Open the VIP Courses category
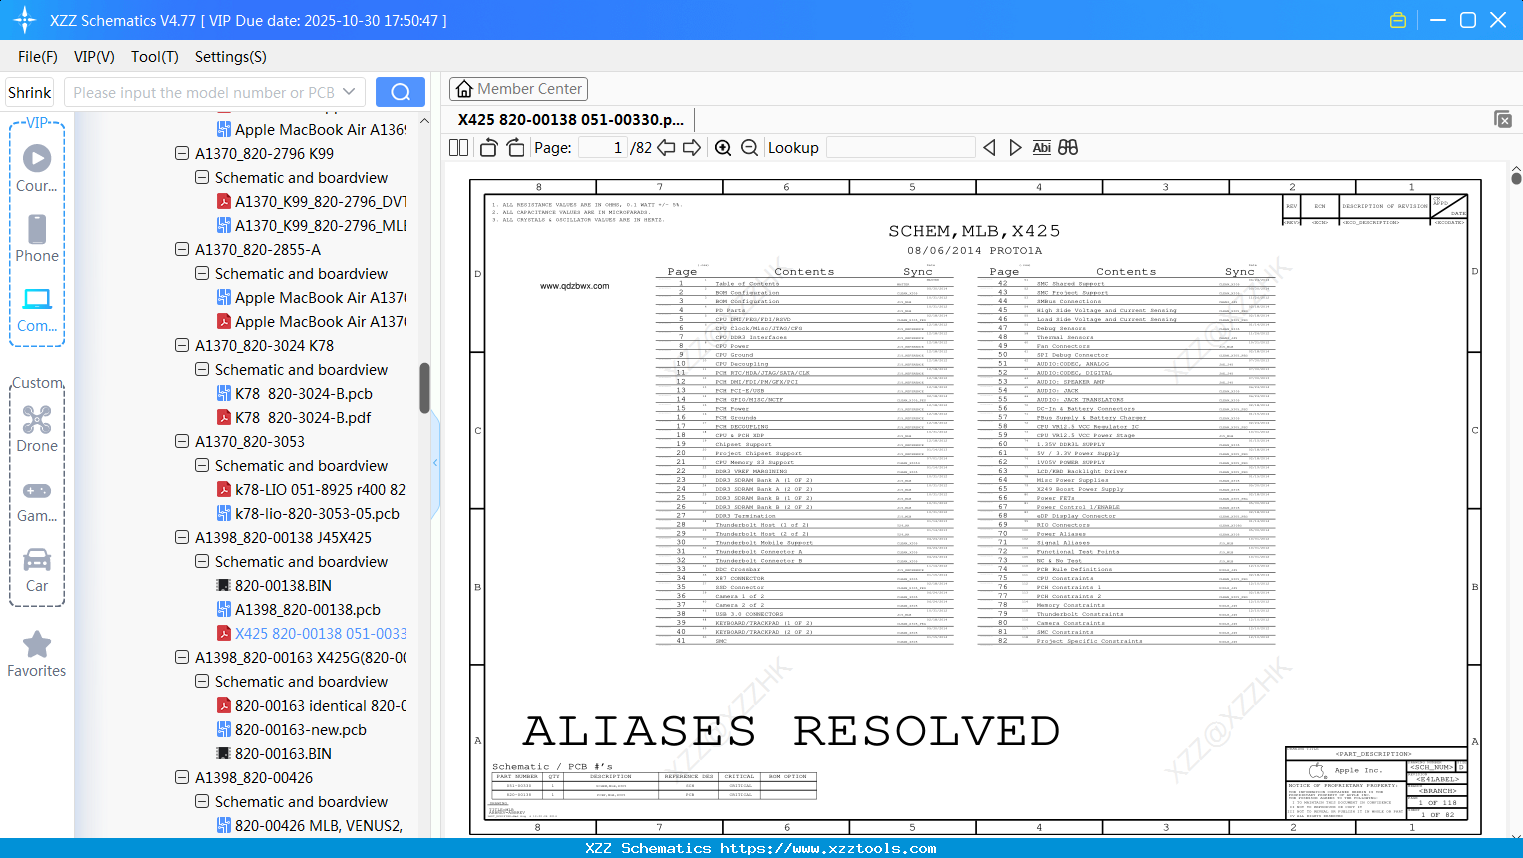This screenshot has width=1523, height=858. [x=37, y=168]
